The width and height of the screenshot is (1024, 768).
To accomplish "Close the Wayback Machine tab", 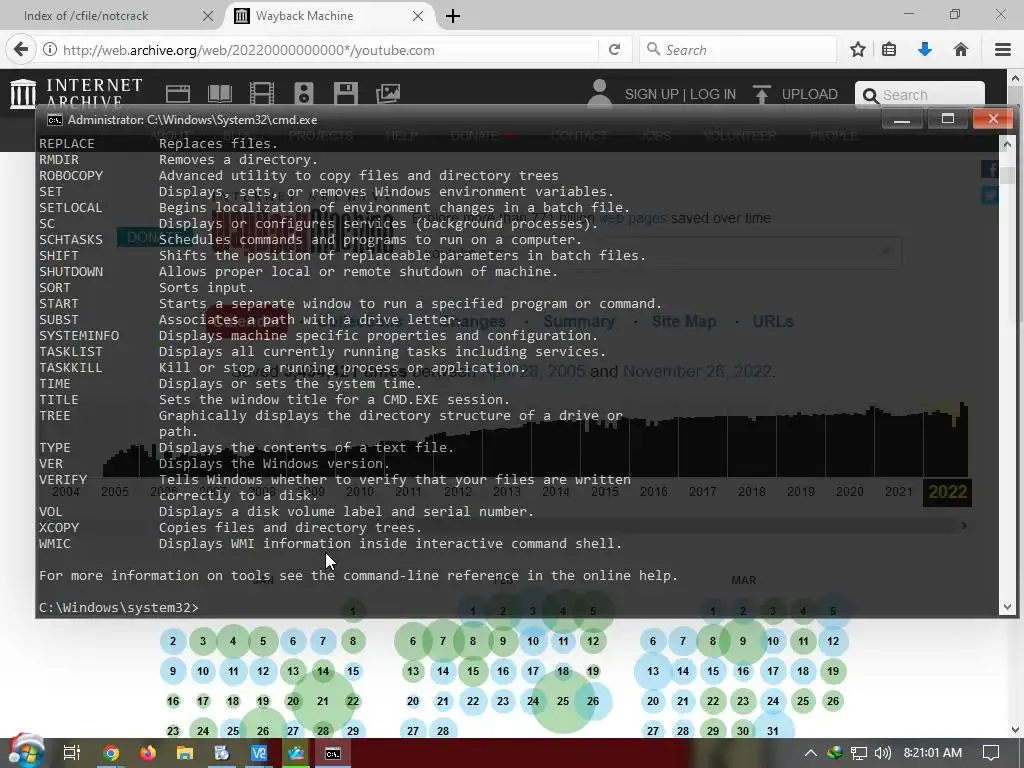I will (x=418, y=16).
